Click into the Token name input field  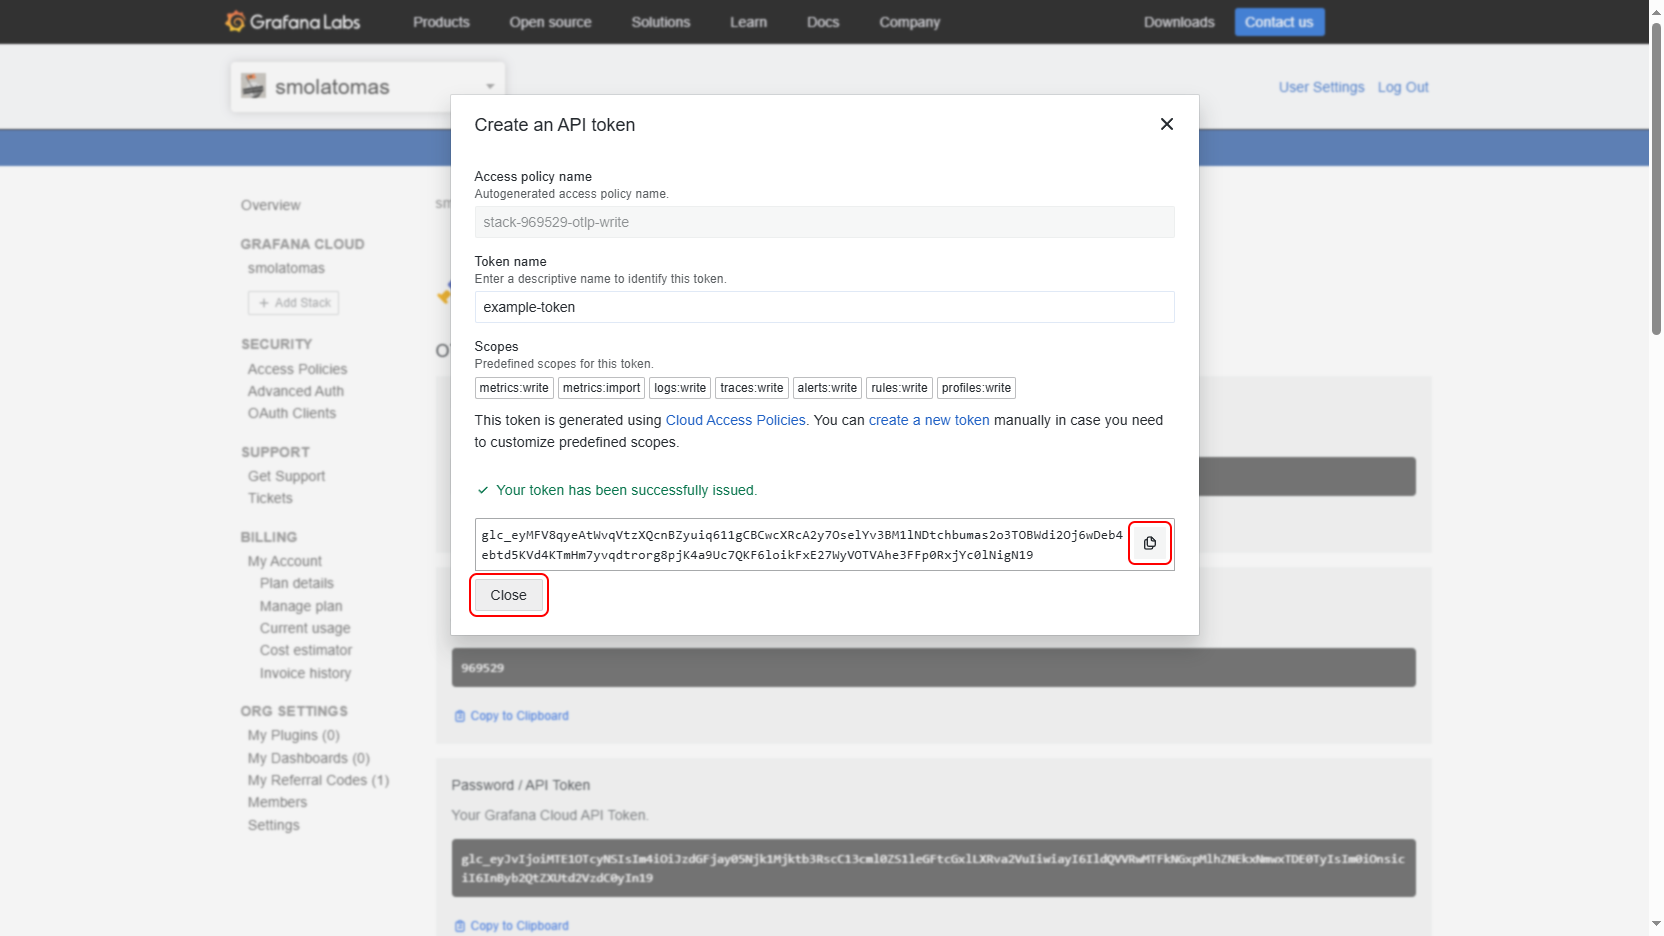coord(824,307)
